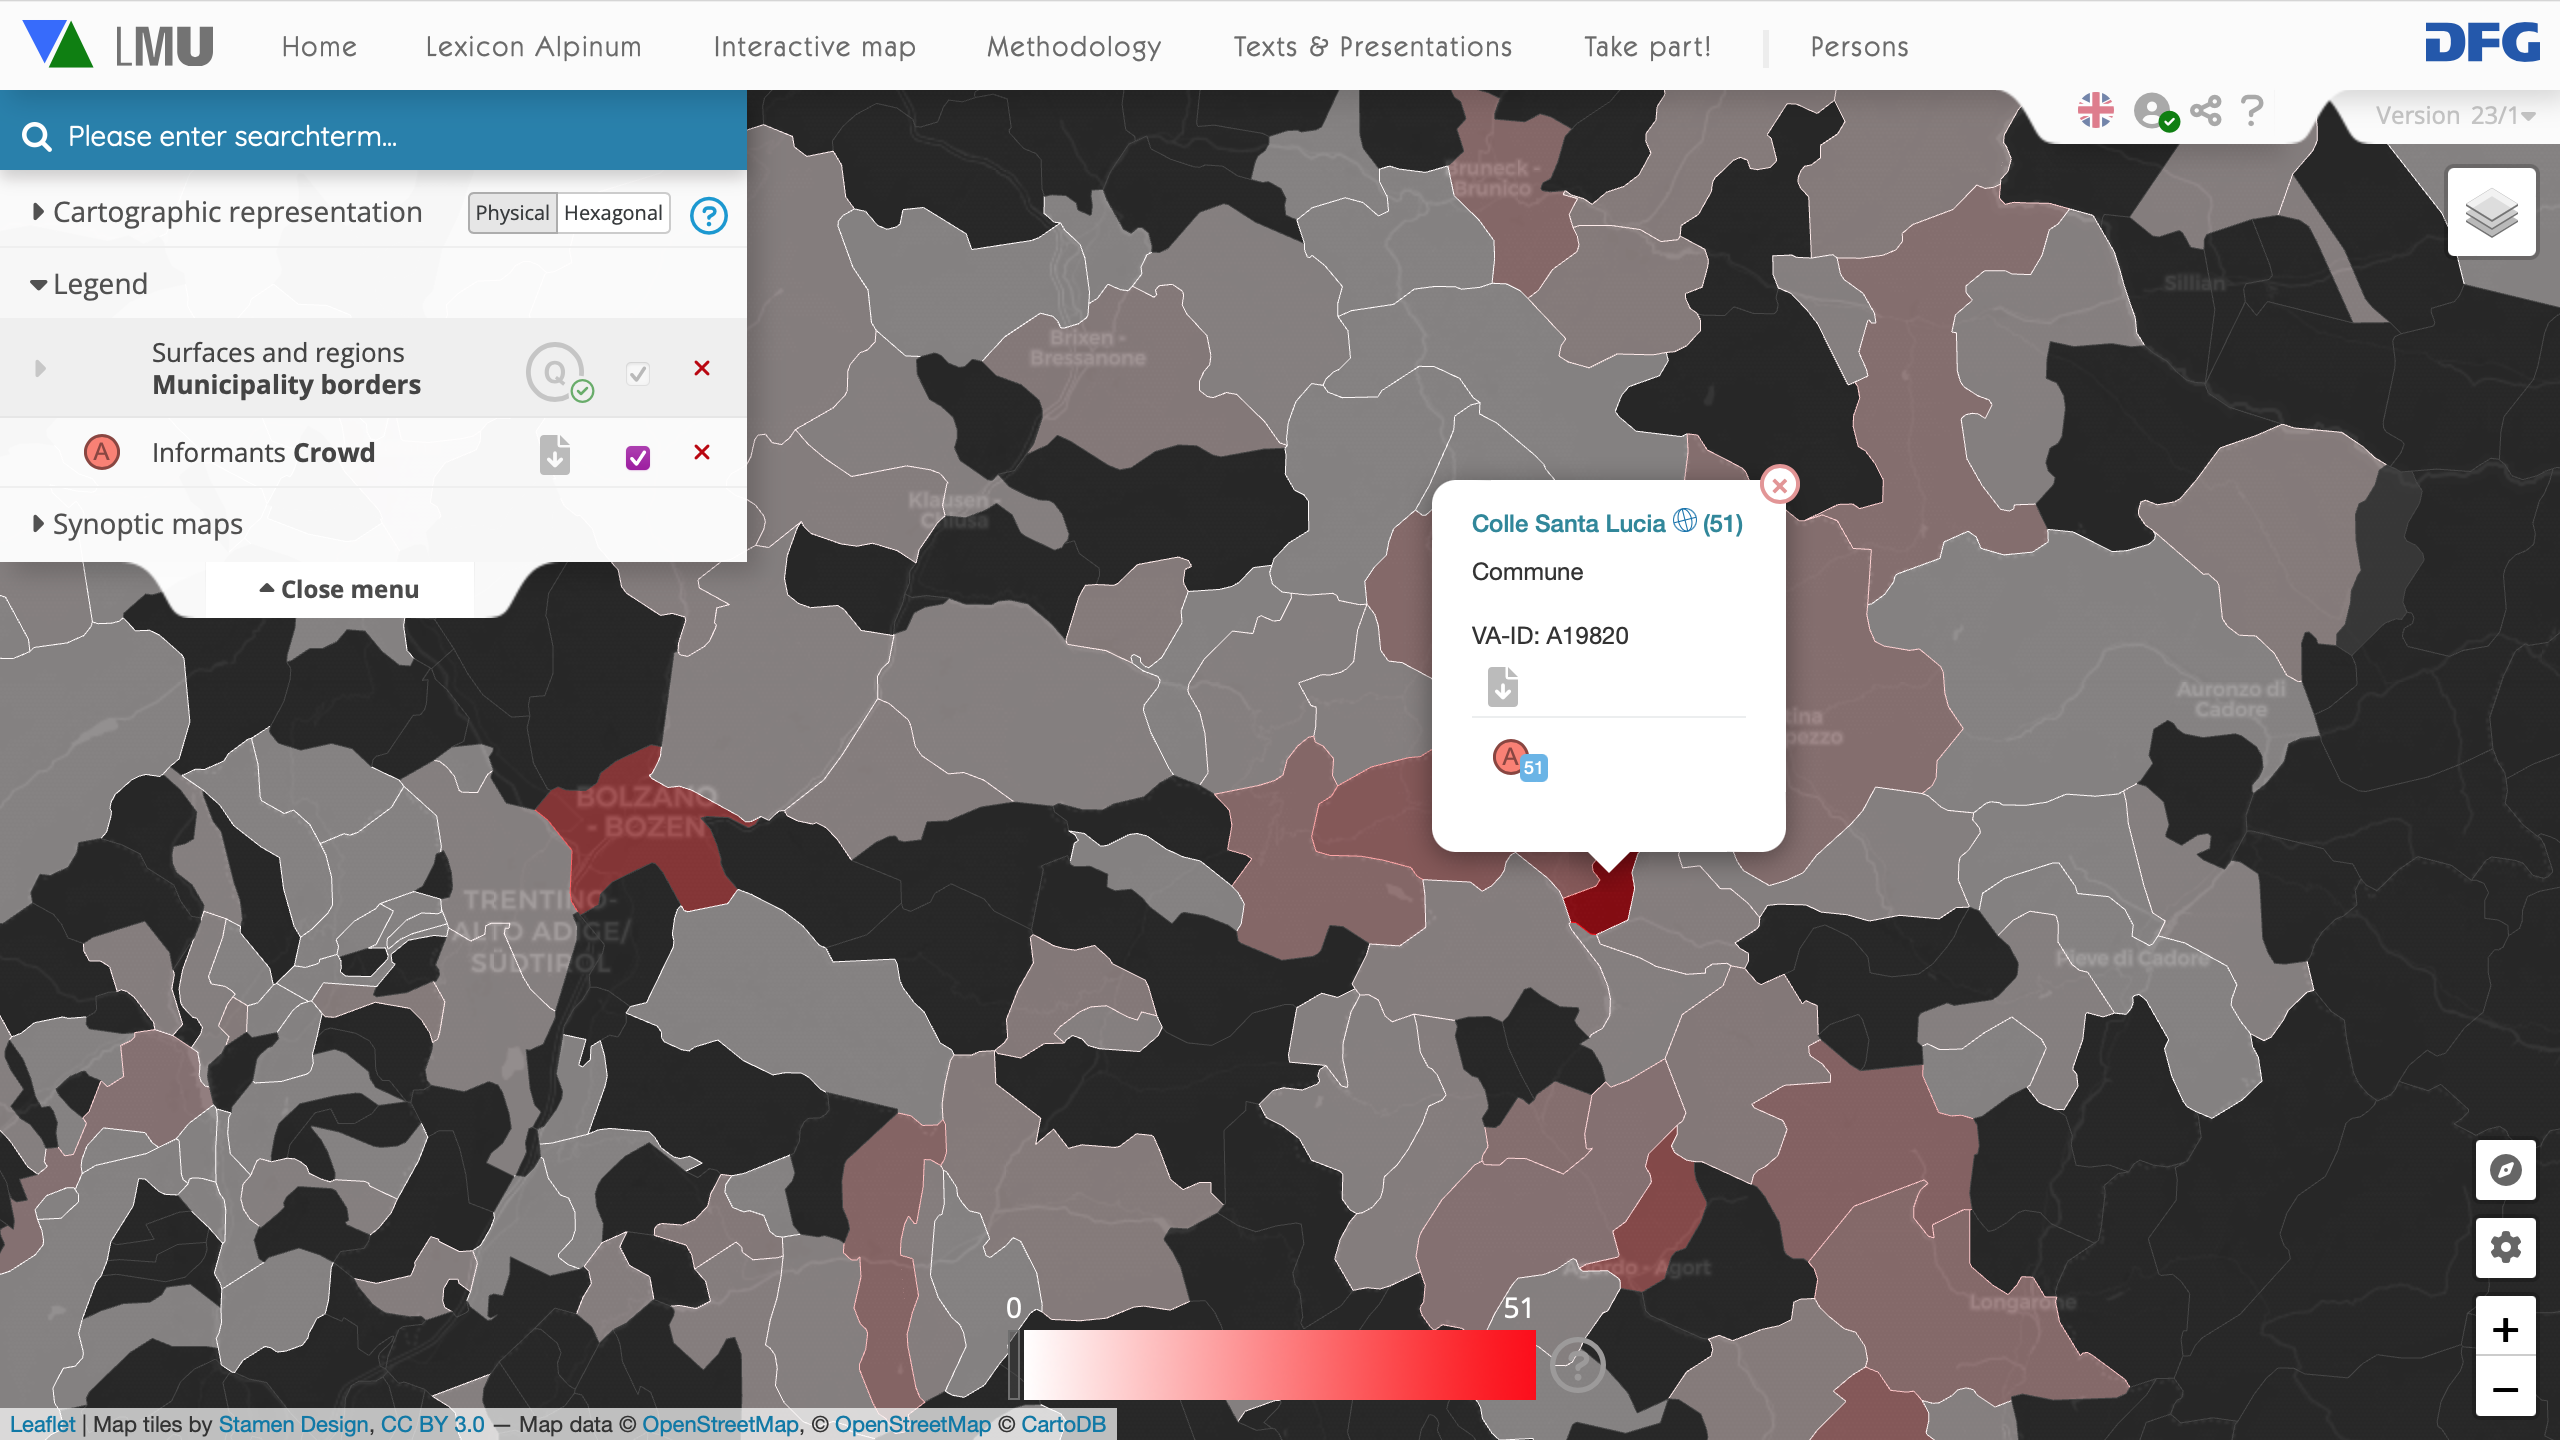Click cartographic representation help icon
Image resolution: width=2560 pixels, height=1440 pixels.
[708, 215]
